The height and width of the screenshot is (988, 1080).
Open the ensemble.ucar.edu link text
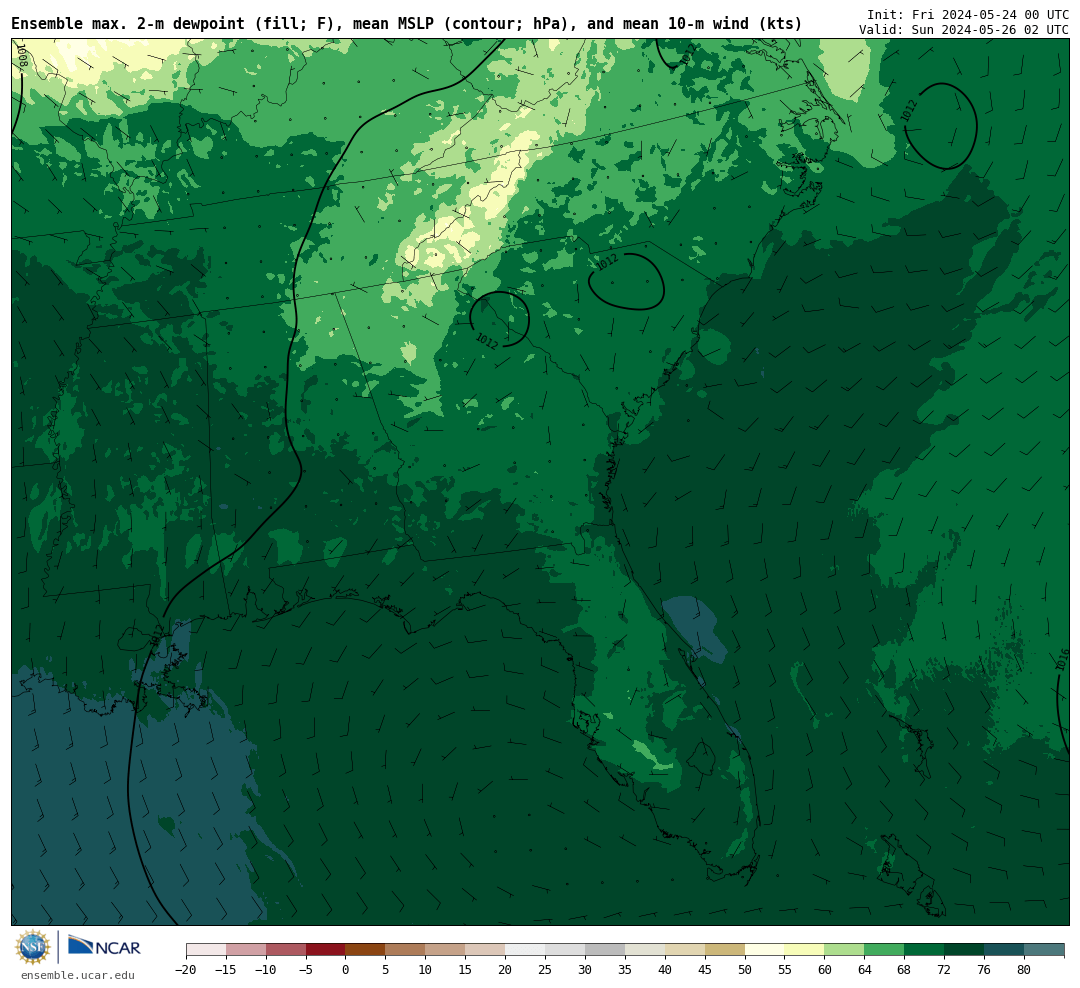tap(78, 975)
